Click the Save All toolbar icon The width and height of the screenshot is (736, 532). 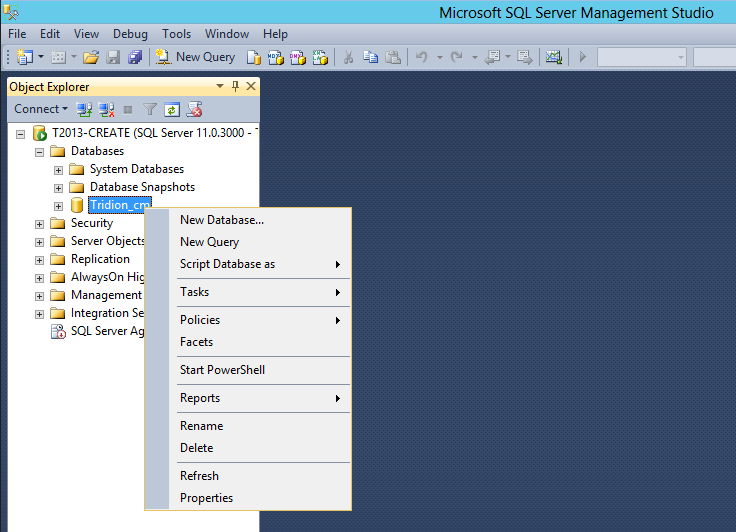[135, 57]
